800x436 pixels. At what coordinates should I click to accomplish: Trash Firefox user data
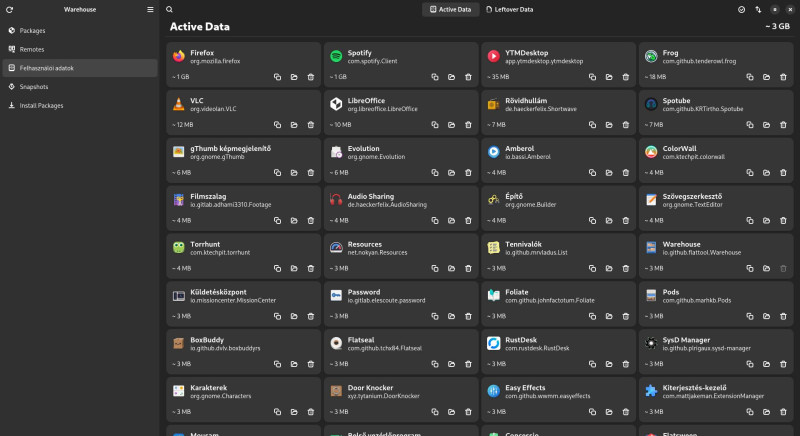(311, 77)
